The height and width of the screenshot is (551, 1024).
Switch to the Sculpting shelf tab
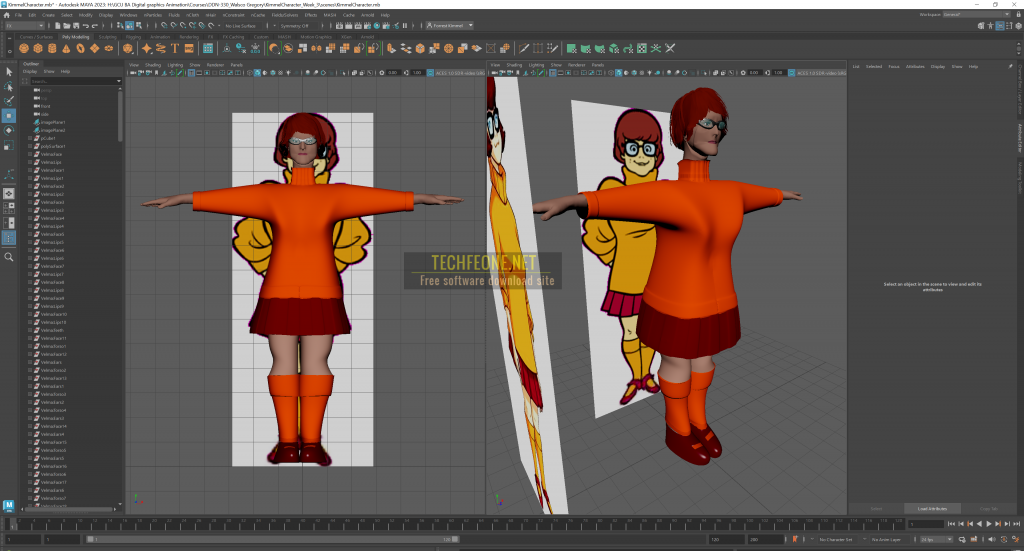click(107, 37)
